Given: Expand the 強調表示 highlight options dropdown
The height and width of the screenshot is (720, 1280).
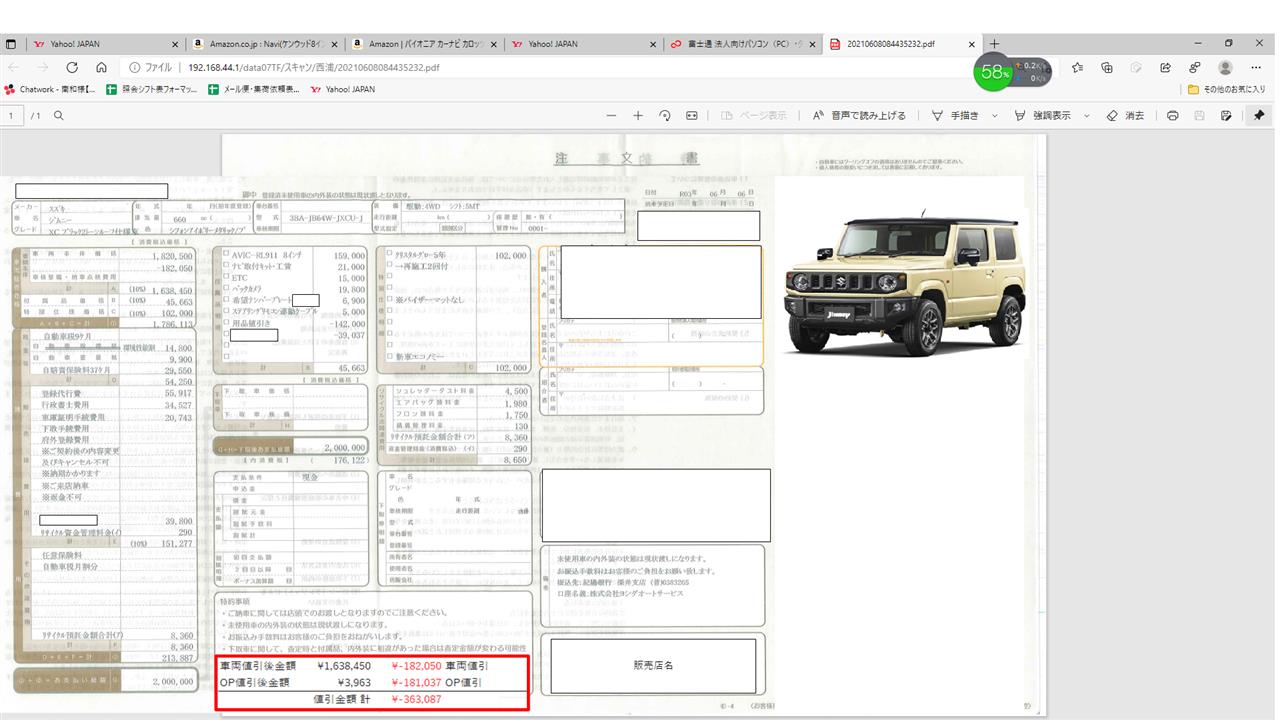Looking at the screenshot, I should (x=1085, y=115).
